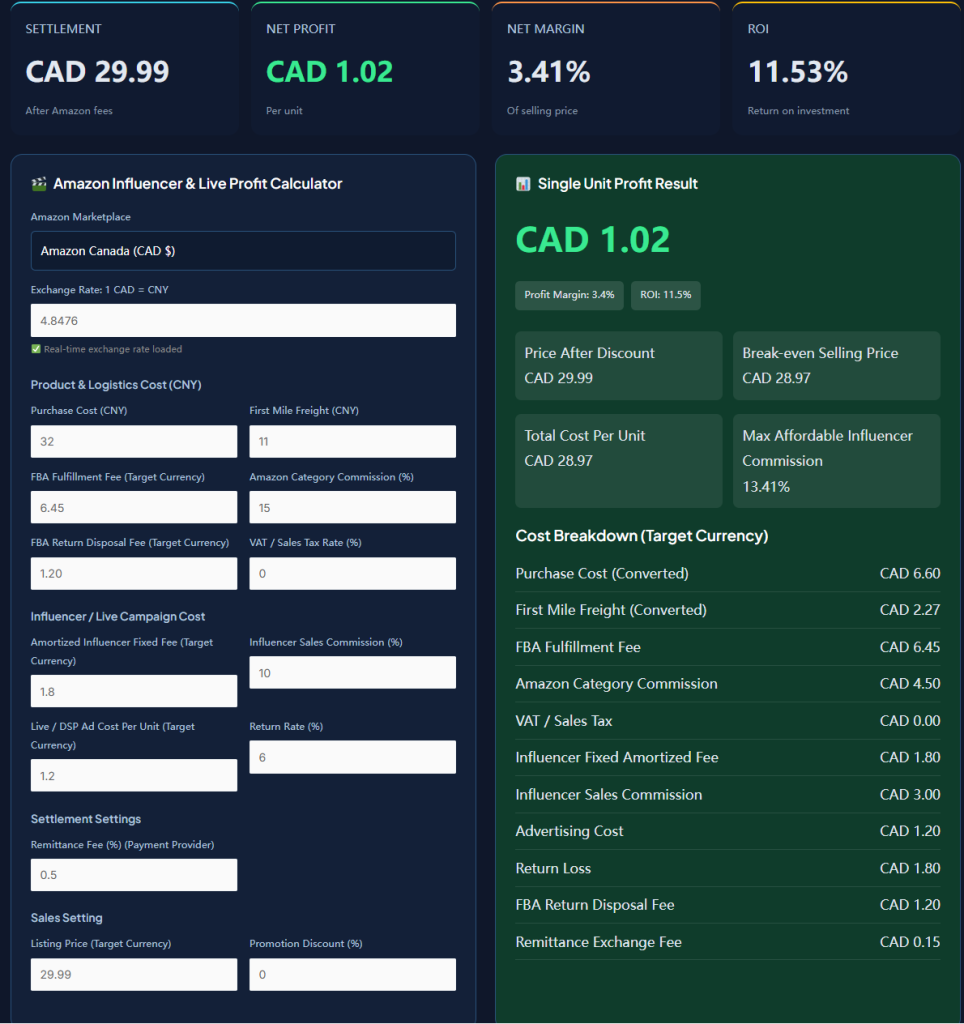Click the Live / DSP Ad Cost field
Screen dimensions: 964x1024
click(134, 775)
